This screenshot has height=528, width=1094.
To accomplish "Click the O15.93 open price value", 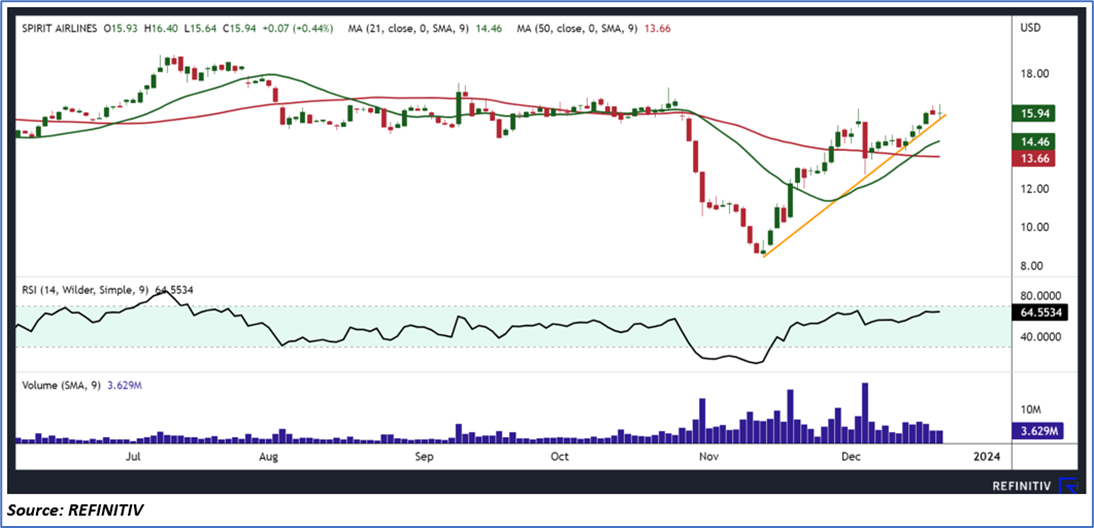I will tap(119, 29).
